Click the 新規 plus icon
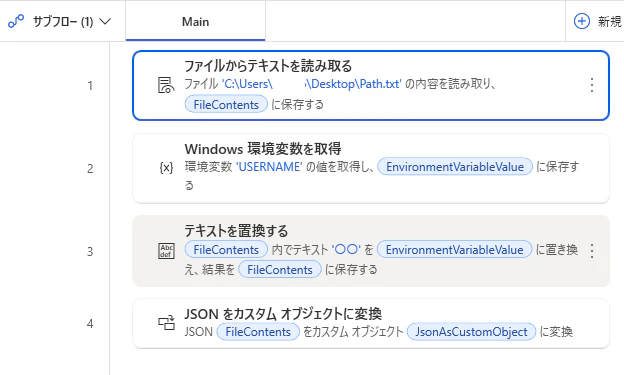This screenshot has width=624, height=375. (x=581, y=21)
